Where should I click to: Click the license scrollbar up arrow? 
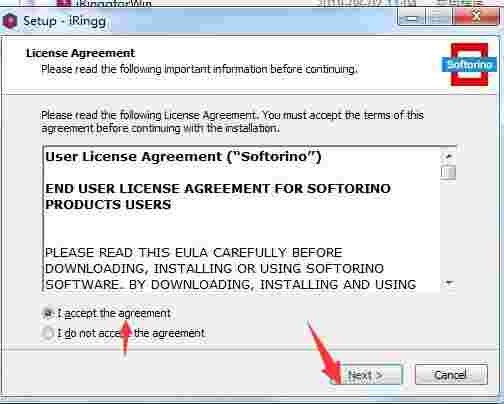(x=449, y=156)
